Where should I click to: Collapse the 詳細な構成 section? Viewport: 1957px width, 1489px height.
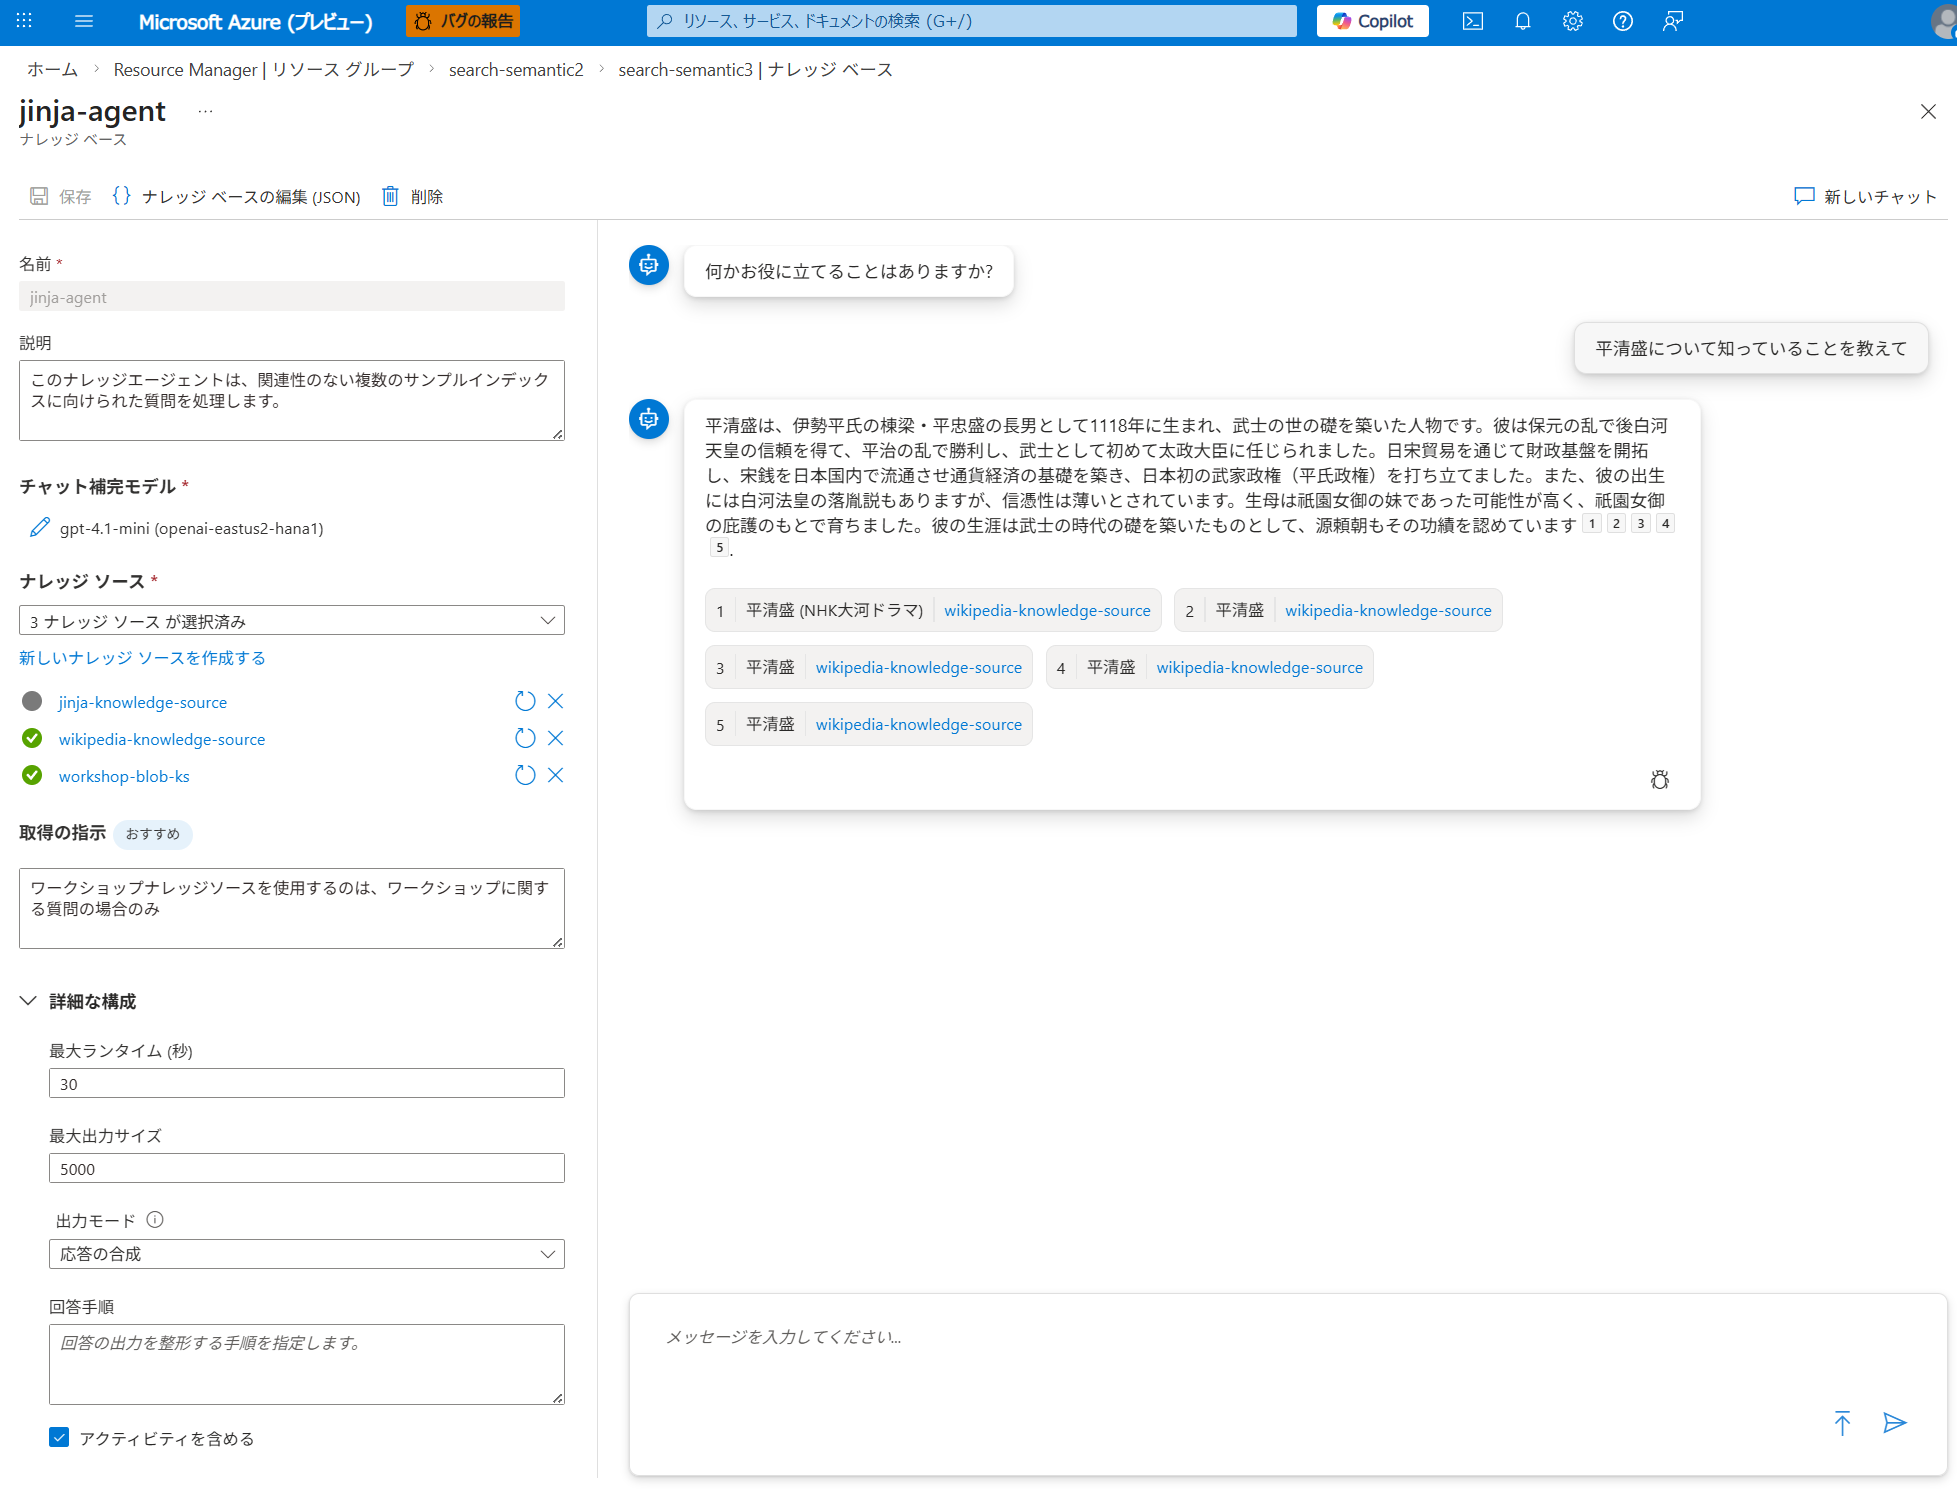pos(29,1001)
